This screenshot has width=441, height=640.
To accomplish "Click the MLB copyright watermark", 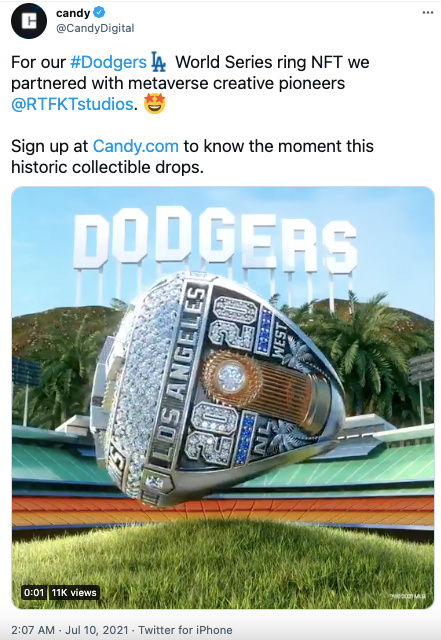I will [408, 596].
